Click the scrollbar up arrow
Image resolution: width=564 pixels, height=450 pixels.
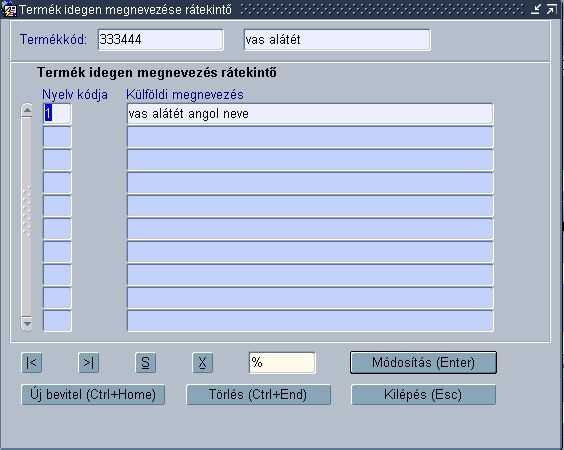pyautogui.click(x=27, y=110)
